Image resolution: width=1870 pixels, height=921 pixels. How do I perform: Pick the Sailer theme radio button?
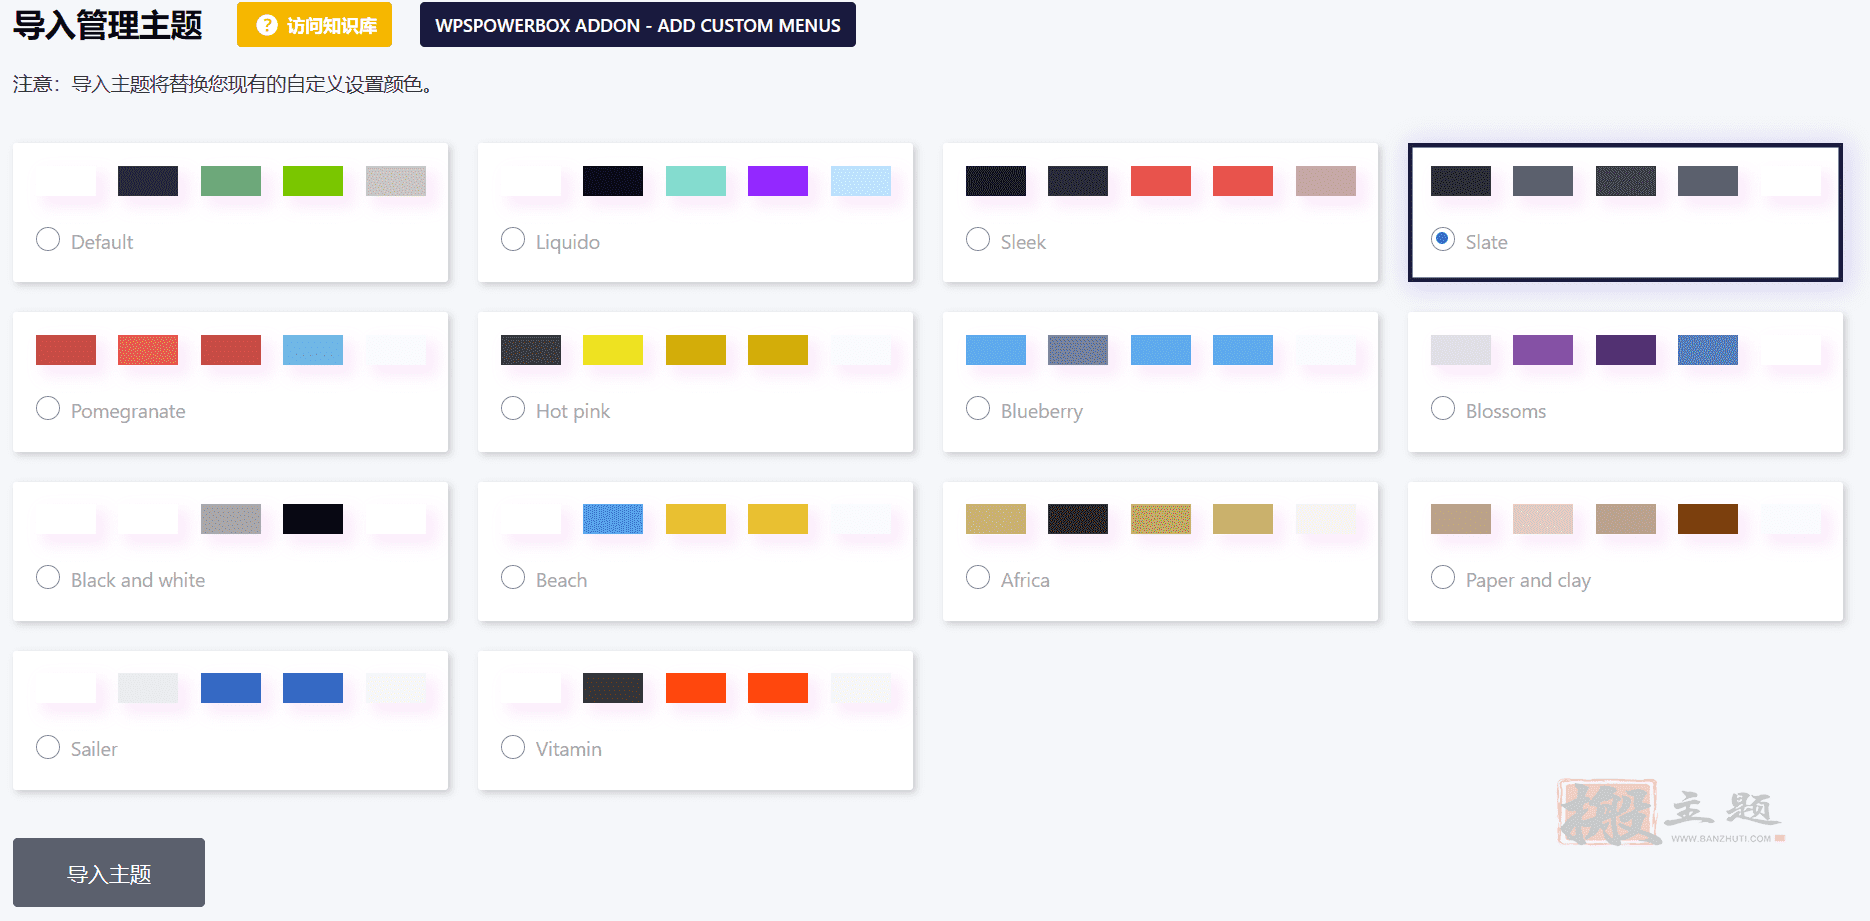[48, 747]
